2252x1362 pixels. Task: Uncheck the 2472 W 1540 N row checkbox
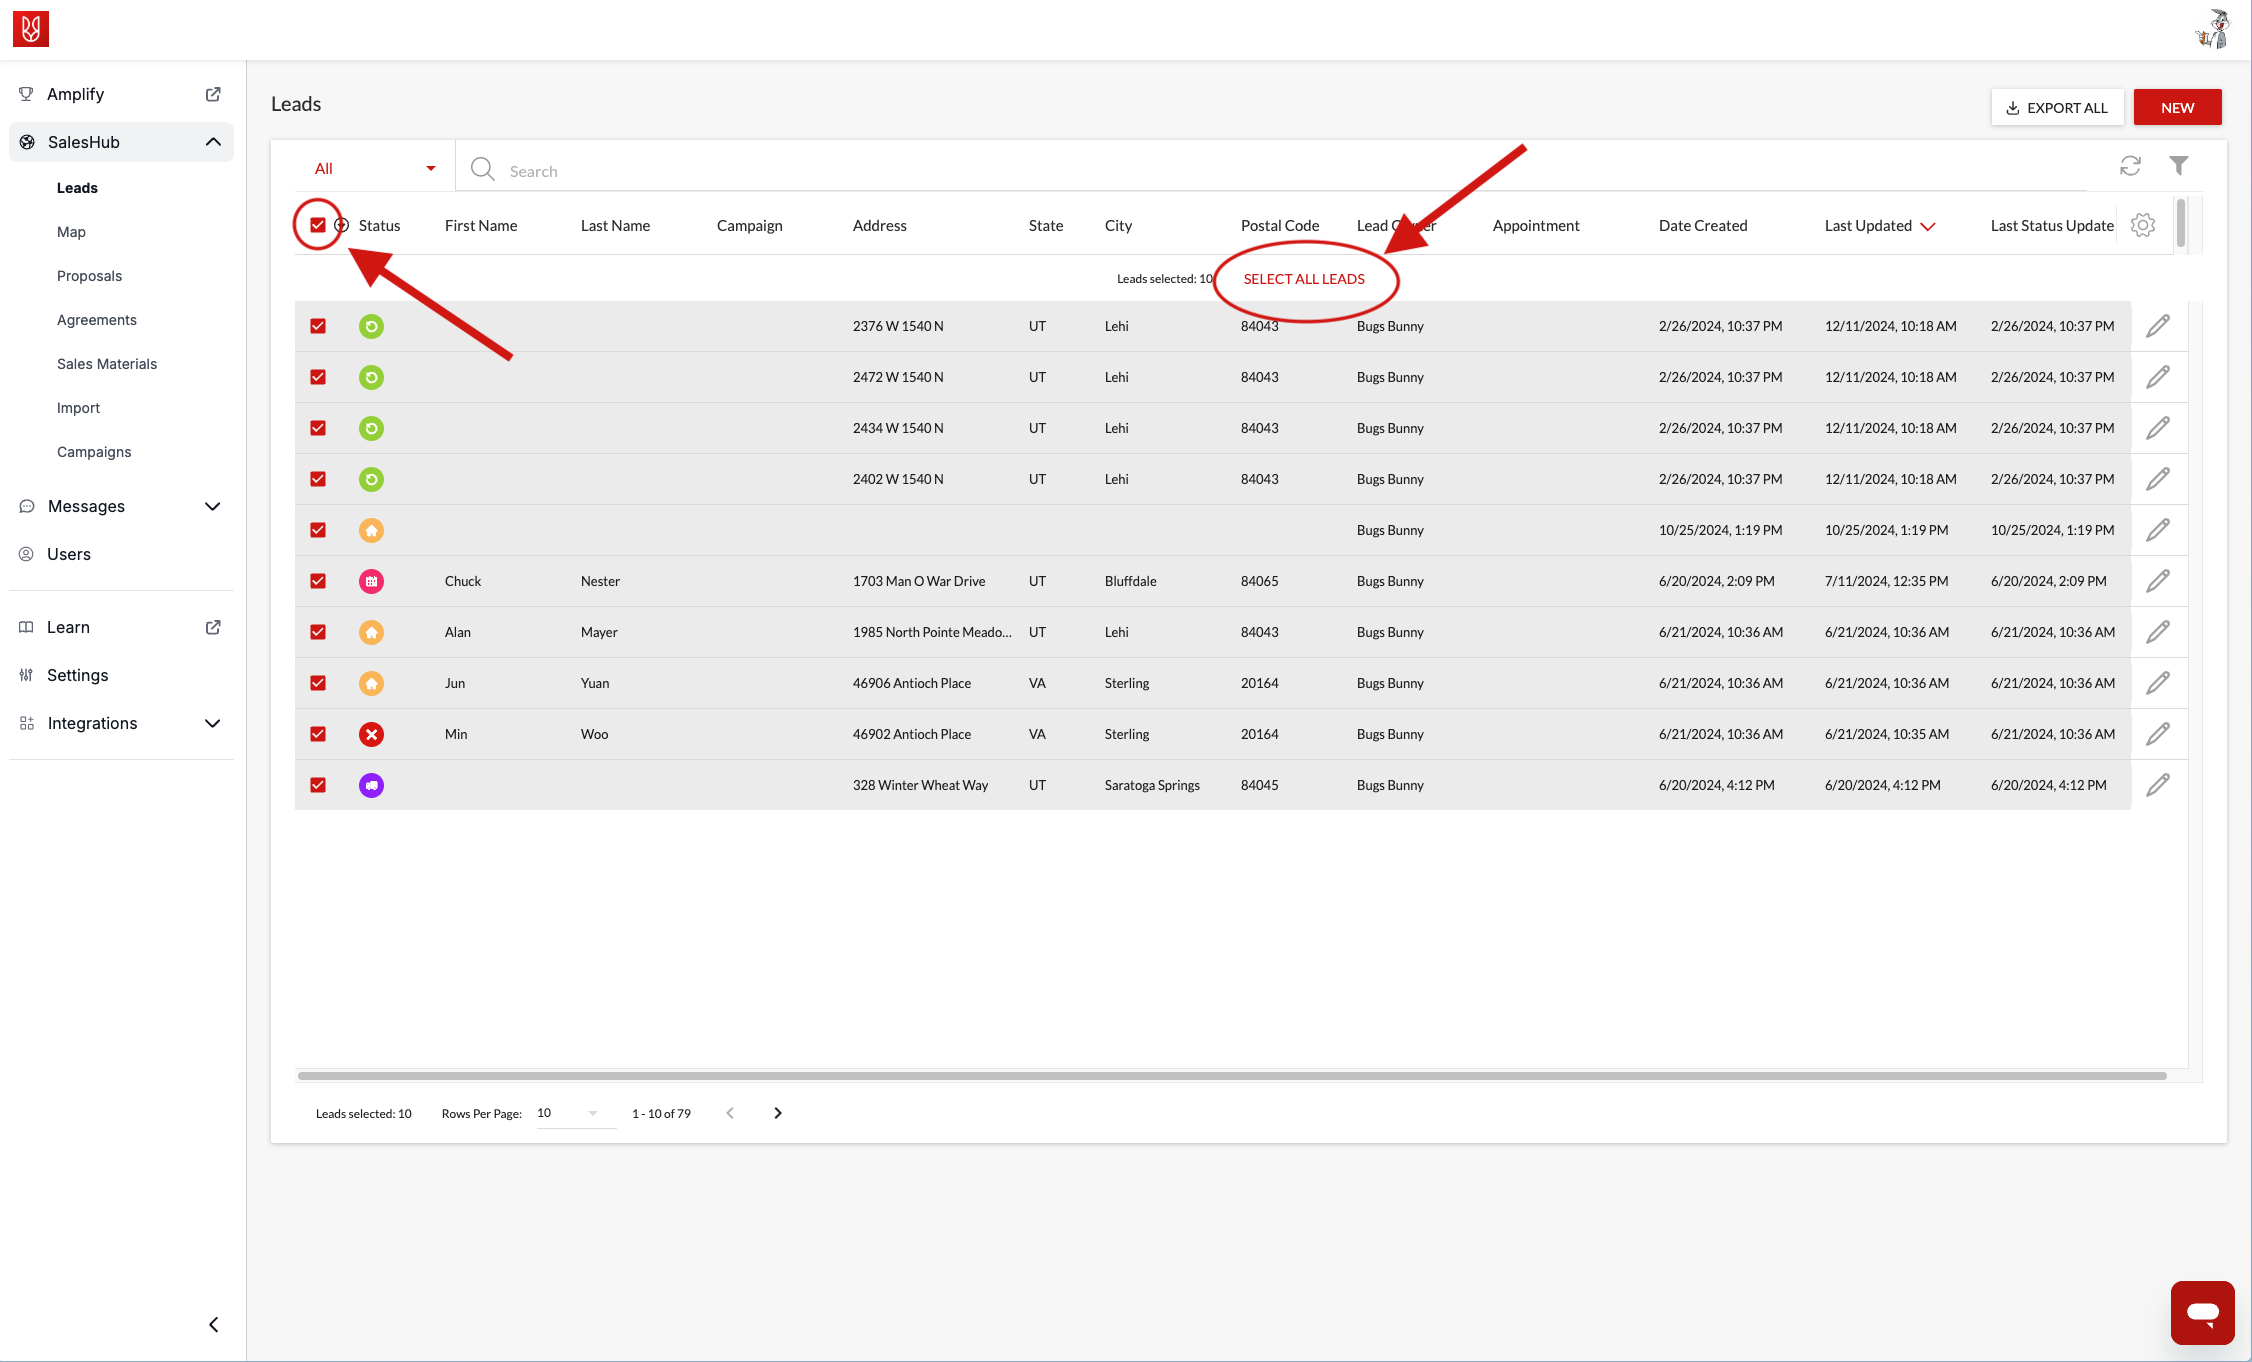[318, 377]
